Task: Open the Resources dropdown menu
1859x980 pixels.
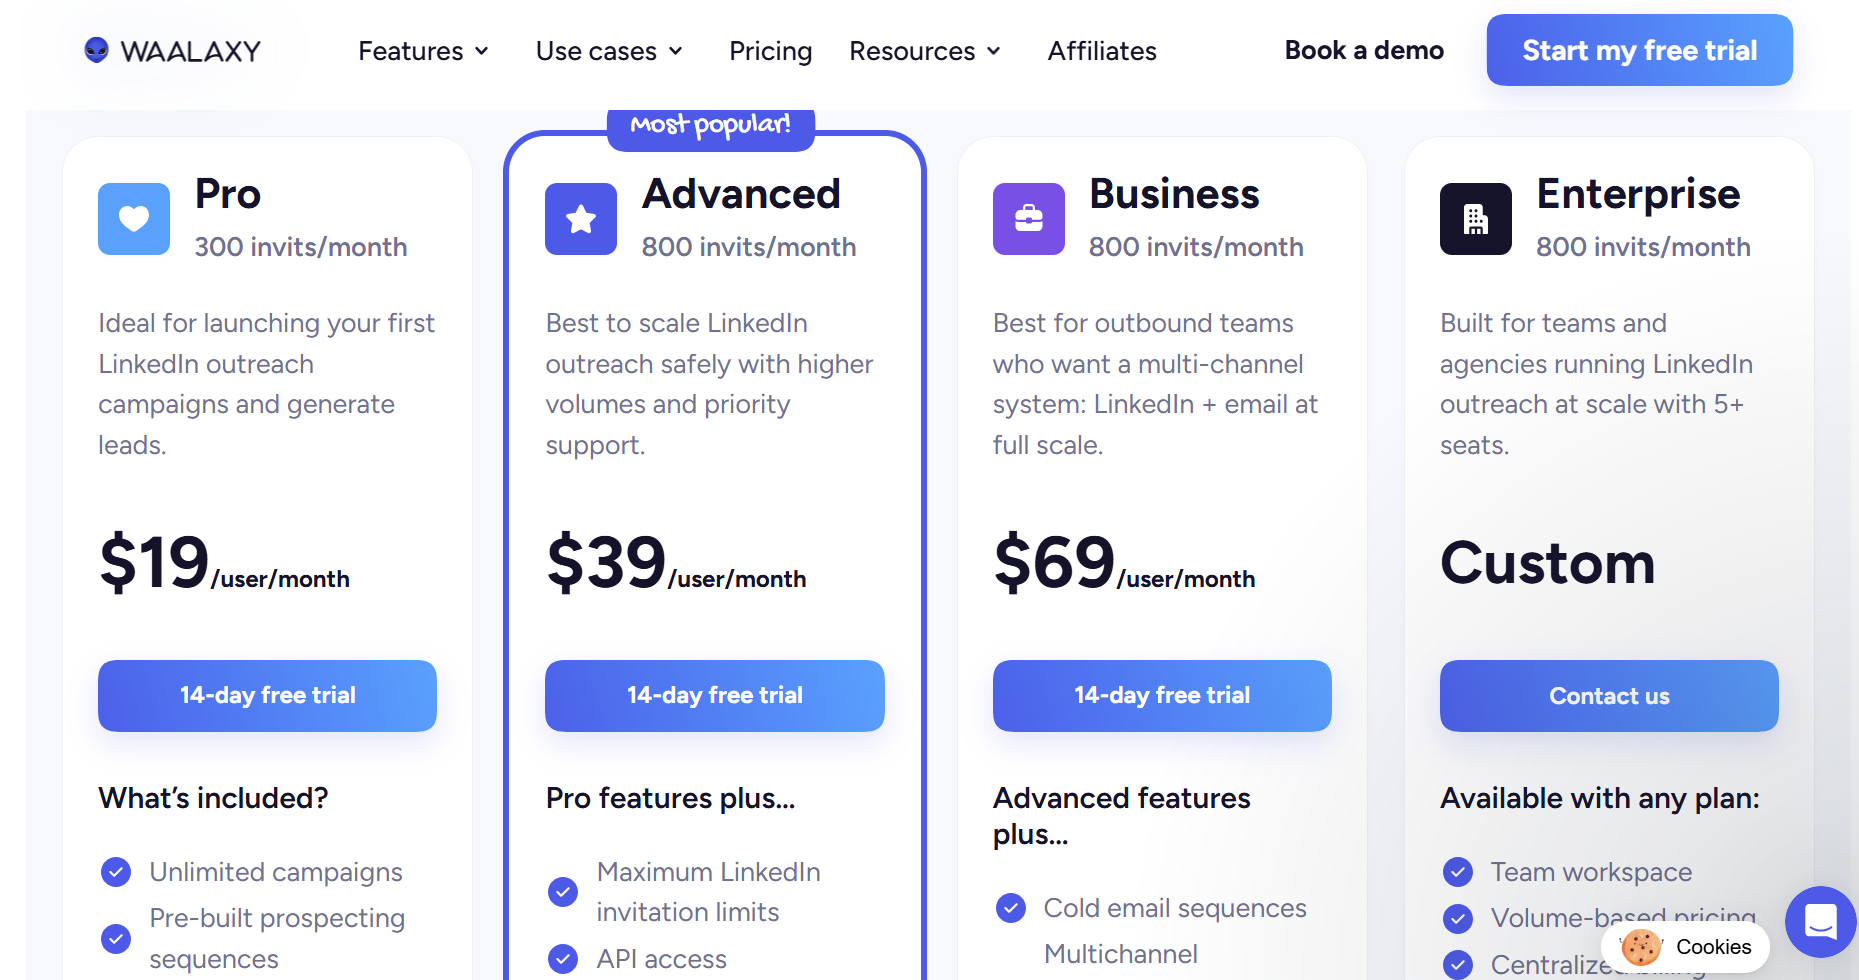Action: (924, 51)
